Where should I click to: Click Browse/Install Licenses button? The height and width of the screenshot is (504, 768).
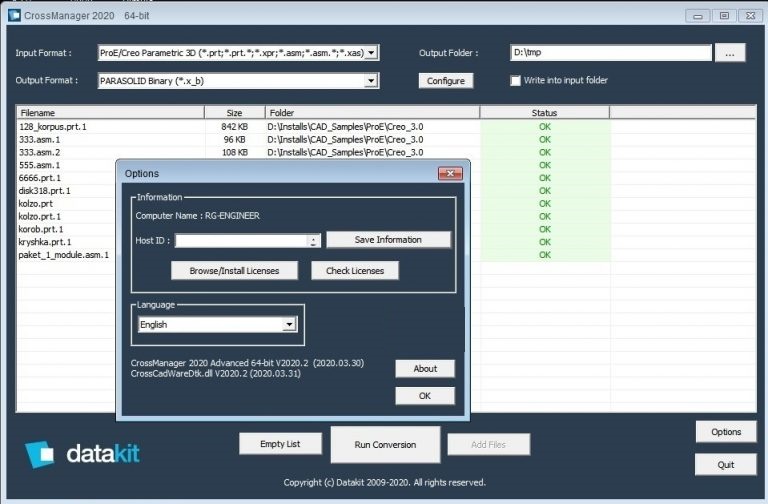coord(234,270)
